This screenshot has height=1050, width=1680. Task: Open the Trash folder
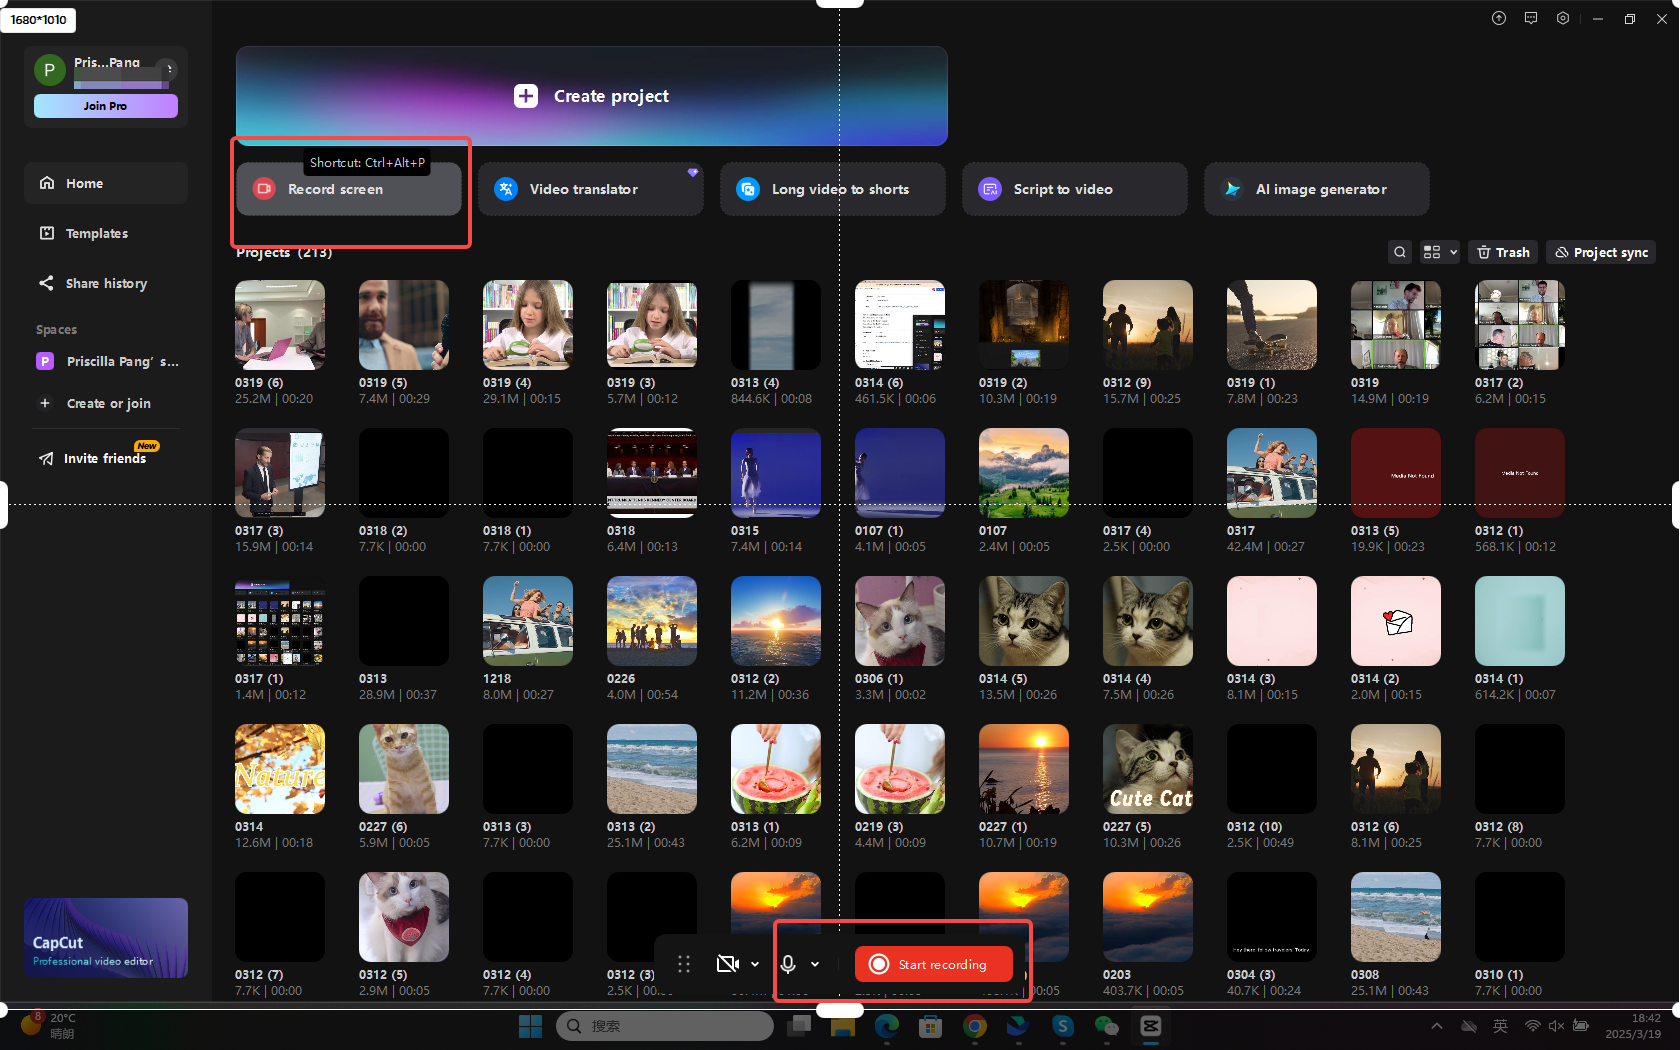[x=1503, y=252]
